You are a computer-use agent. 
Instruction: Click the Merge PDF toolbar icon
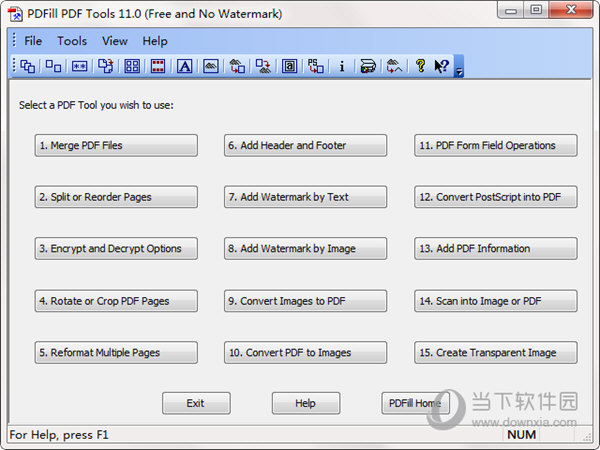click(x=27, y=66)
